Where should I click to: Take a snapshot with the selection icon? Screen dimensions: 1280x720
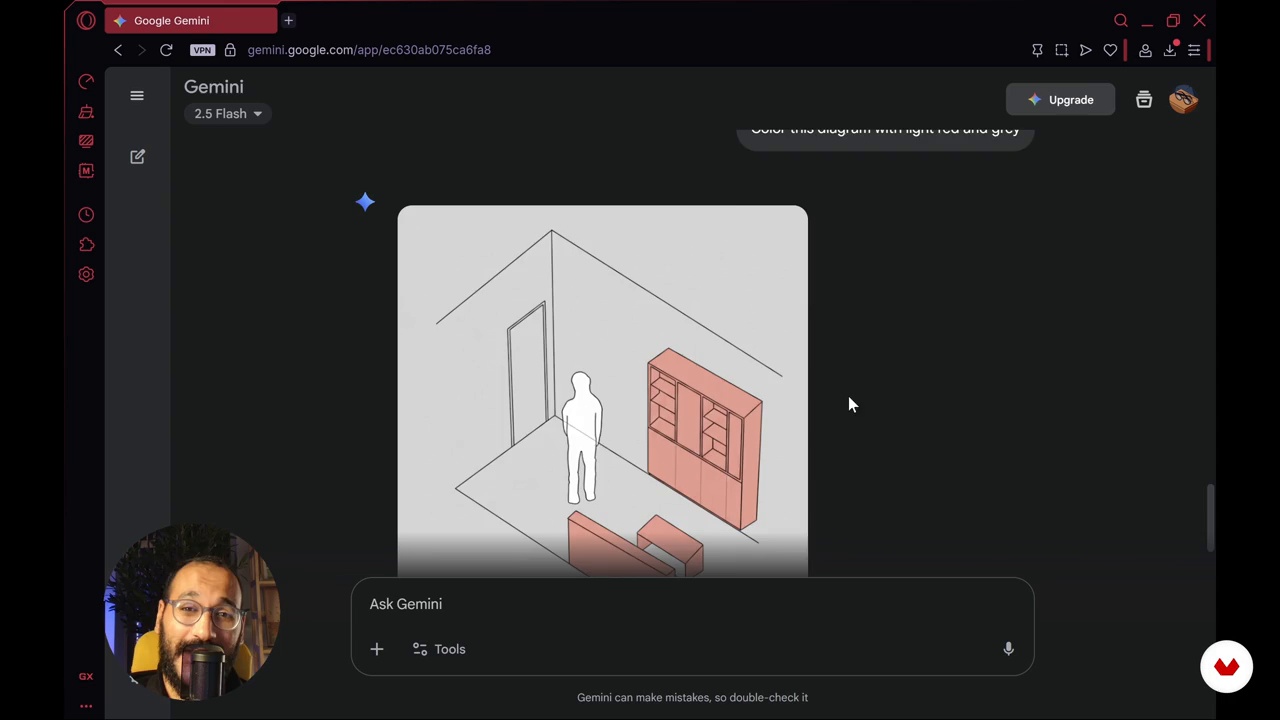1061,50
